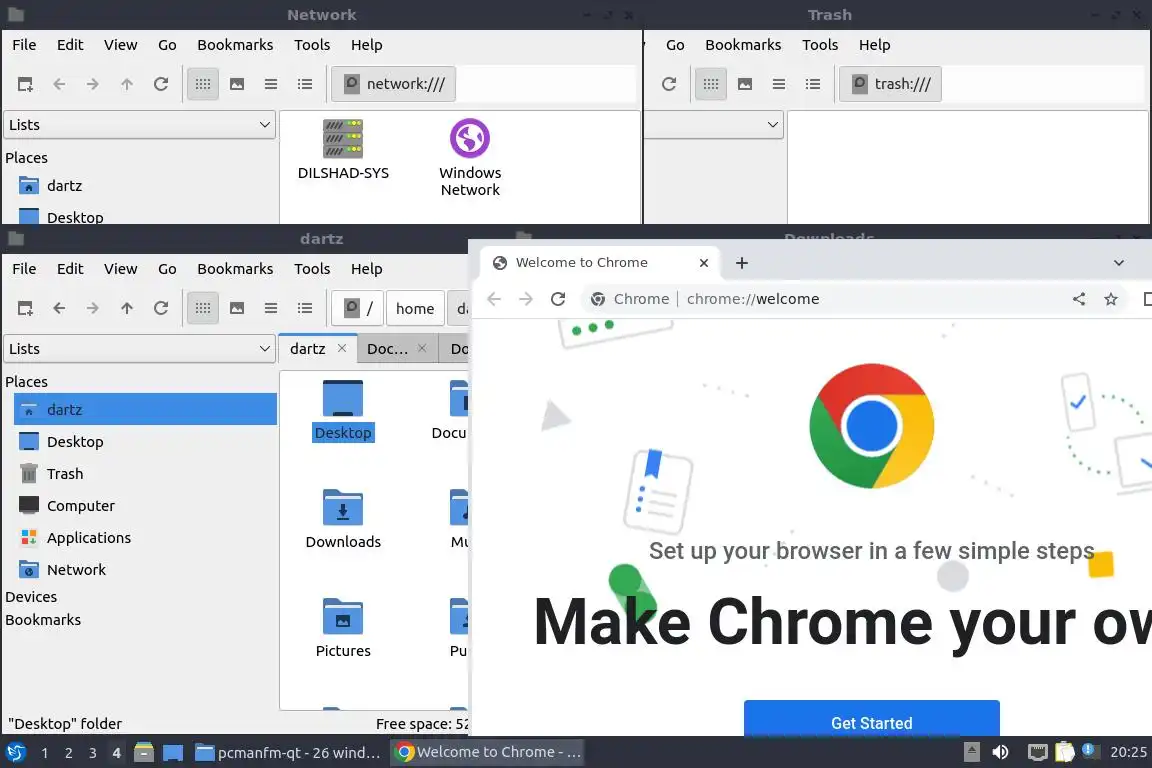The image size is (1152, 768).
Task: Go up one level in dartz window
Action: point(126,308)
